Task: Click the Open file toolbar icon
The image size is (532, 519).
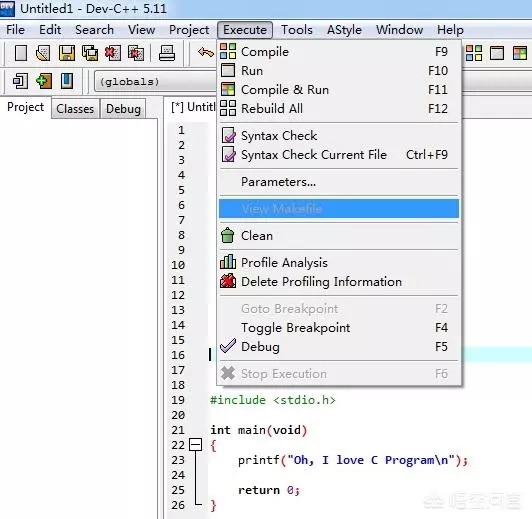Action: (43, 53)
